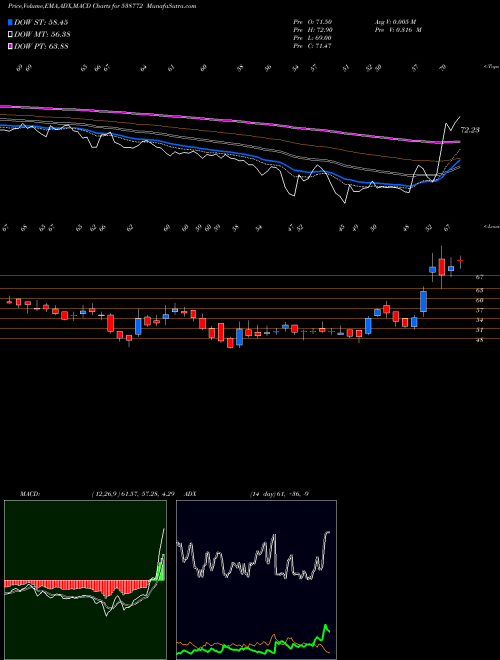Select the DOW PT legend label
500x660 pixels.
pyautogui.click(x=41, y=46)
